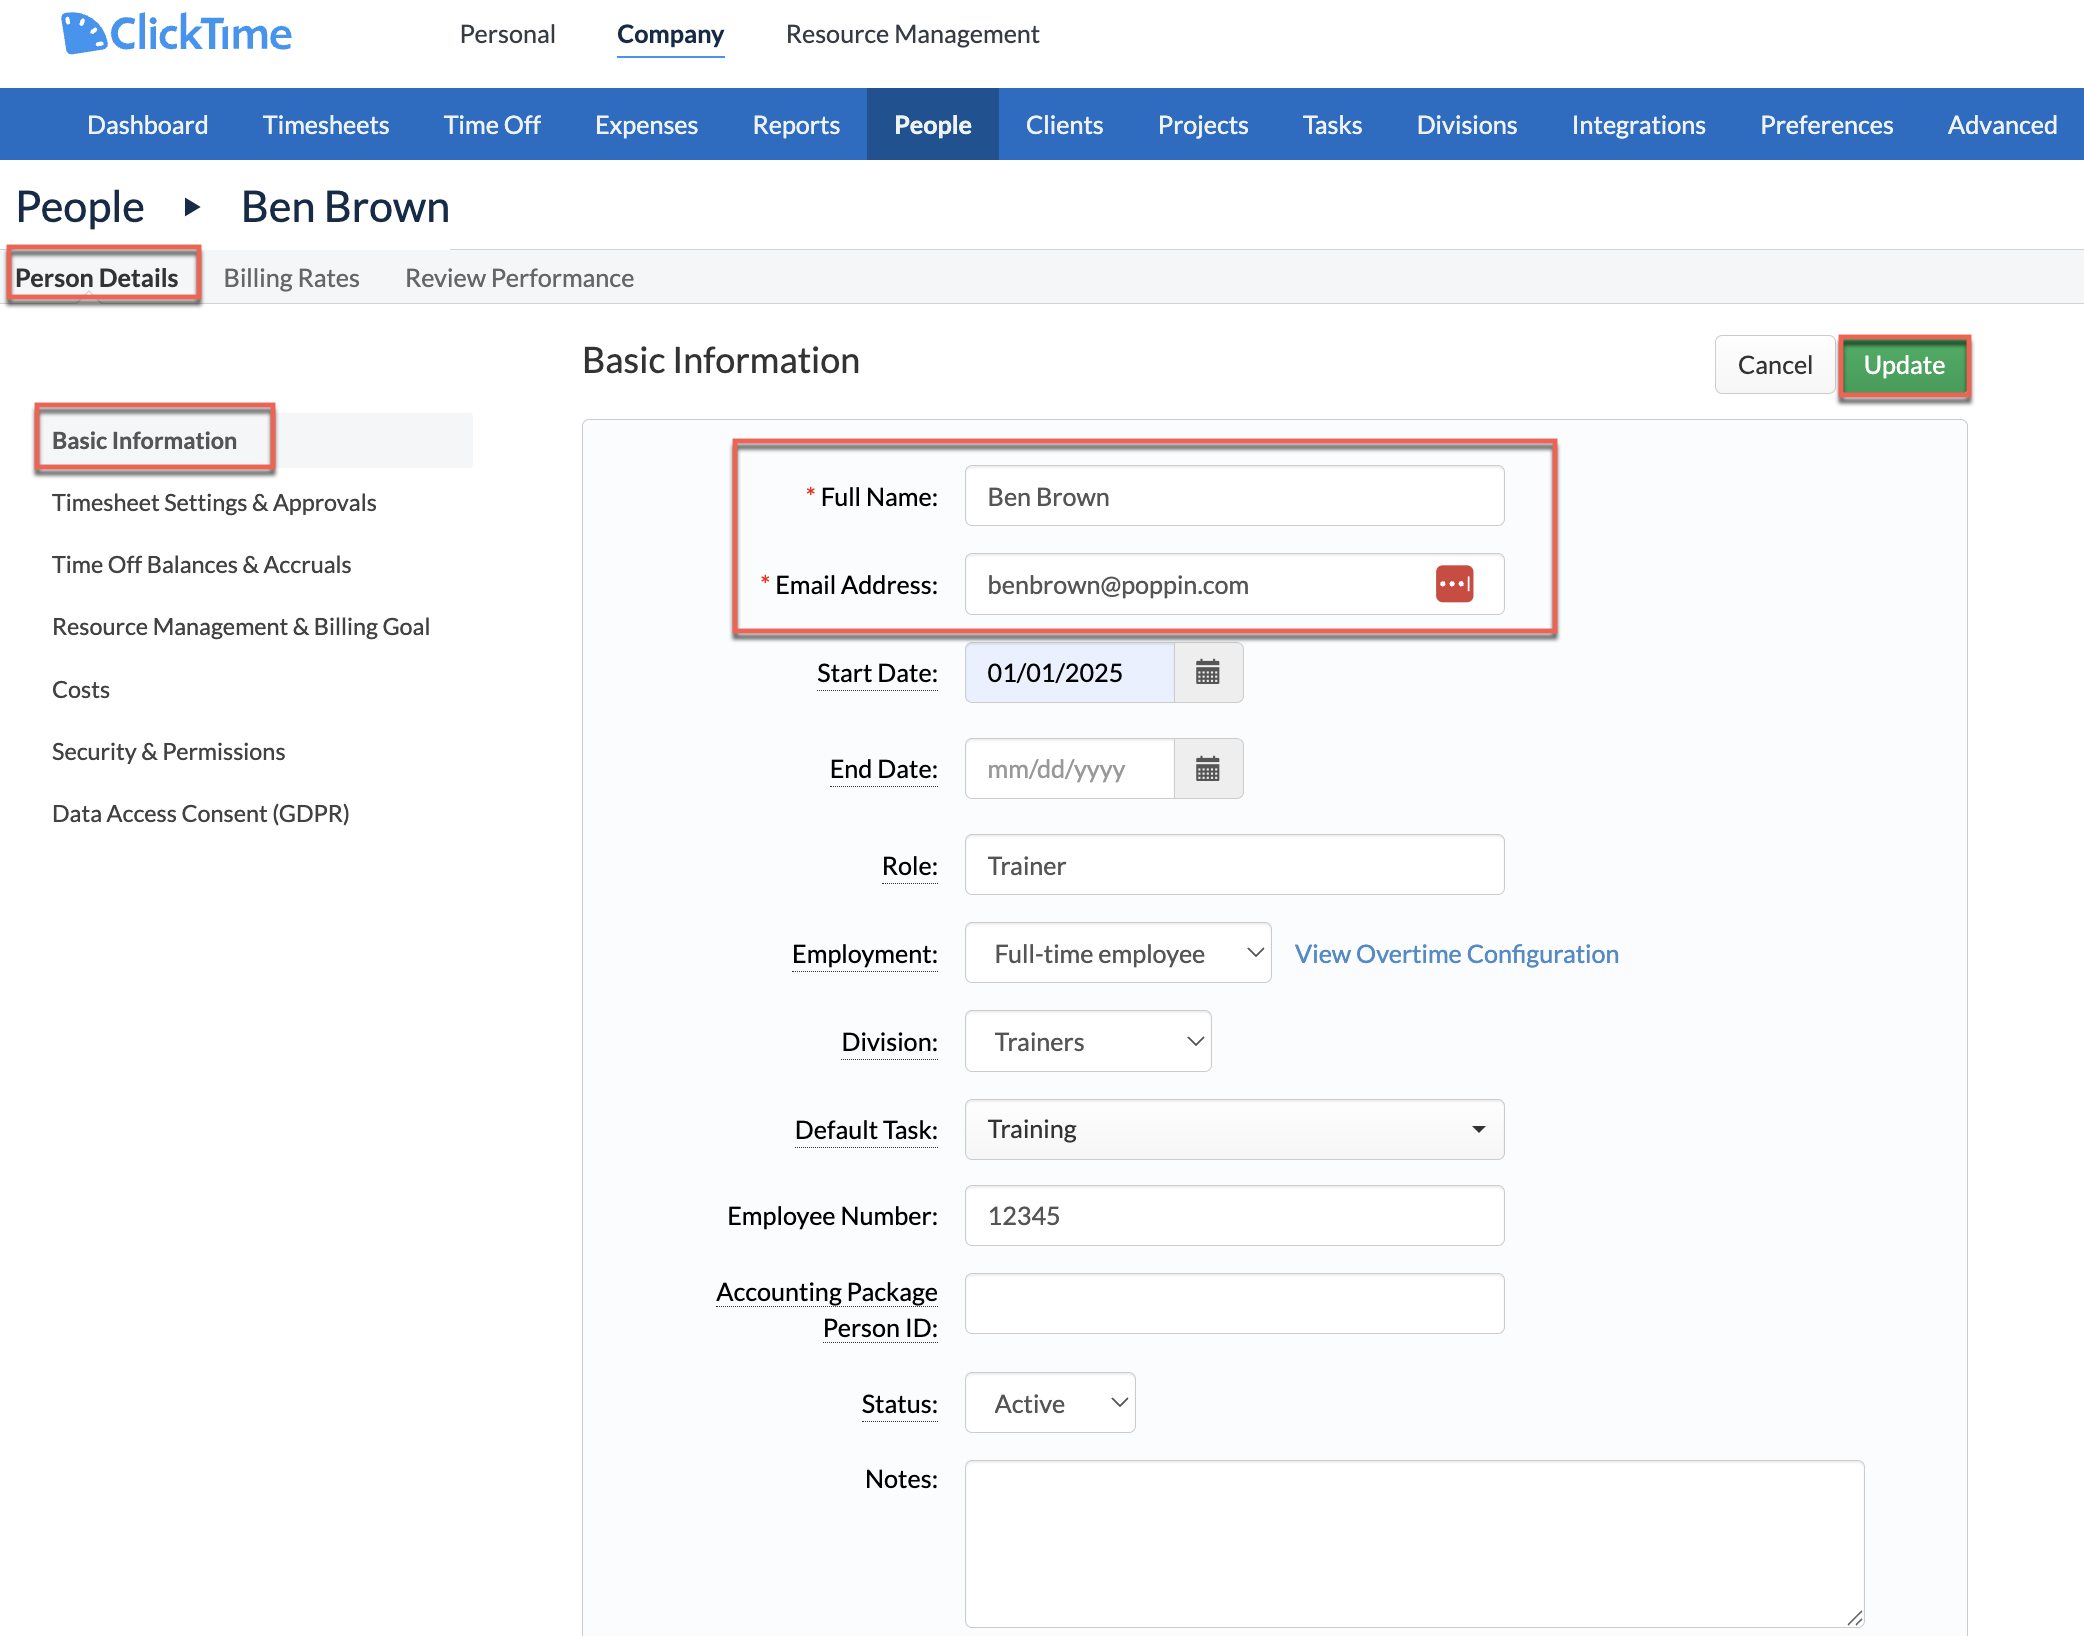Screen dimensions: 2084x1636
Task: Click the Start Date label
Action: 877,674
